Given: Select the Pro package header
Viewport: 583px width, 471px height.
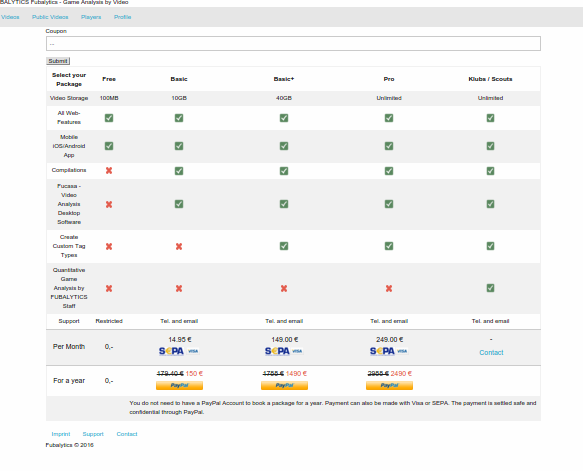Looking at the screenshot, I should [x=389, y=79].
